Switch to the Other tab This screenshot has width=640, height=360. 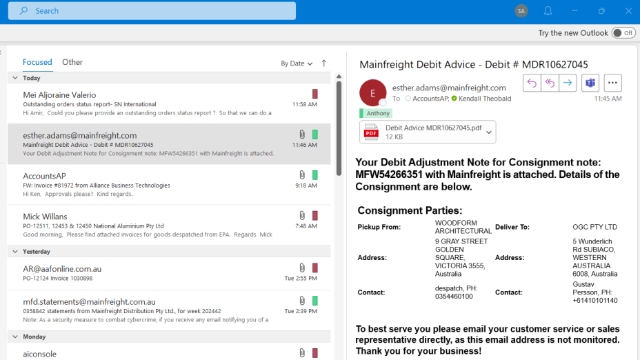click(x=72, y=62)
